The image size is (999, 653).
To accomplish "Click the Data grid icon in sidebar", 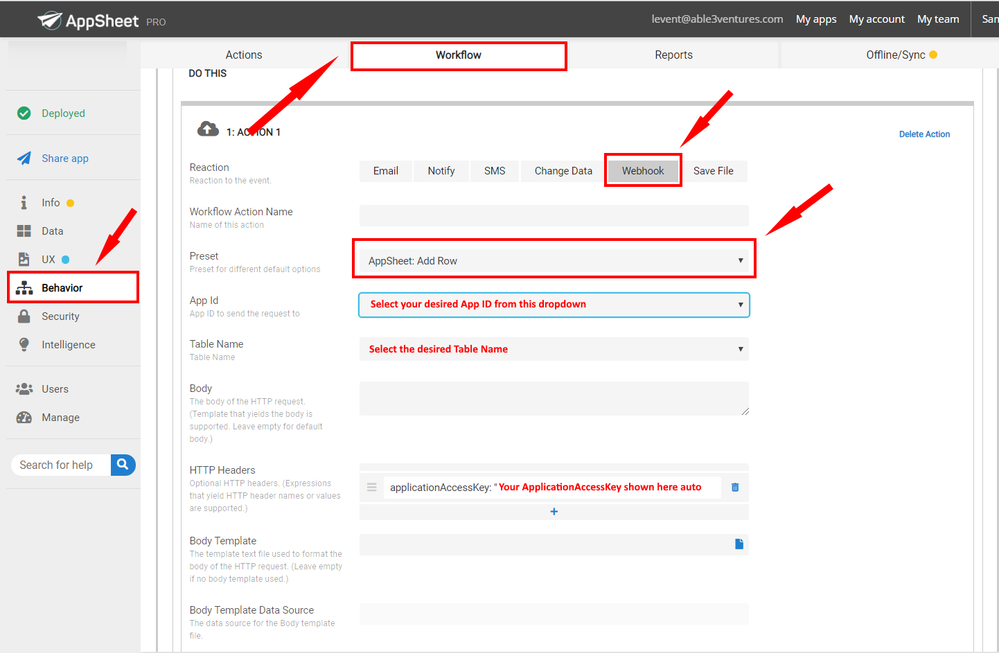I will coord(24,231).
